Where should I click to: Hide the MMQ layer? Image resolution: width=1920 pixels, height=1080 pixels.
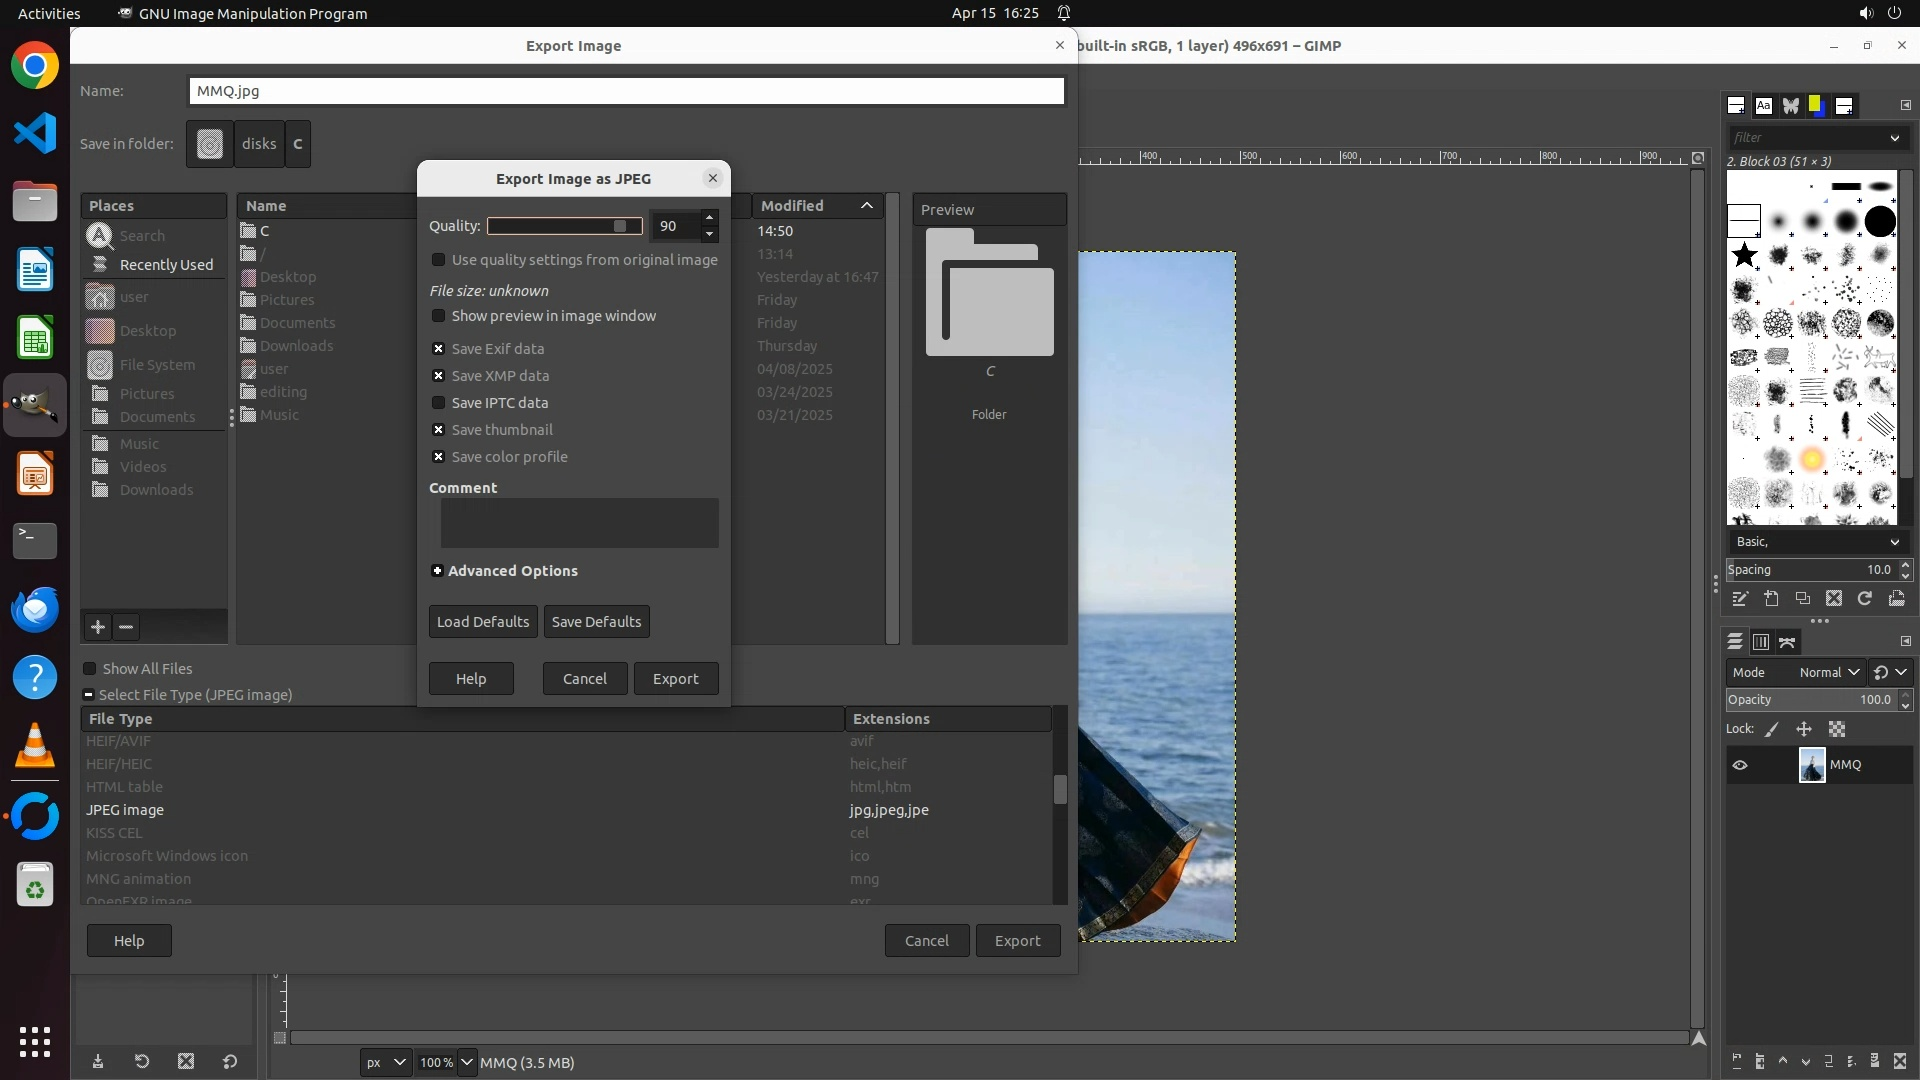tap(1740, 765)
